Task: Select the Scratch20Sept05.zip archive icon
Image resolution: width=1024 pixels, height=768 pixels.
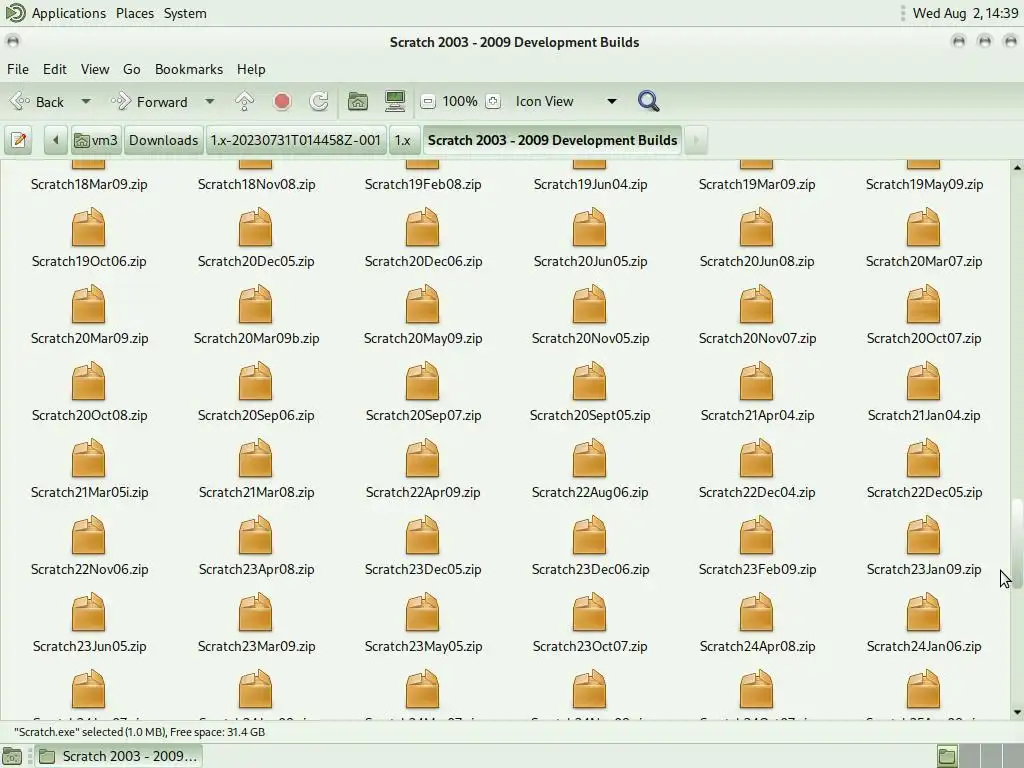Action: click(x=590, y=382)
